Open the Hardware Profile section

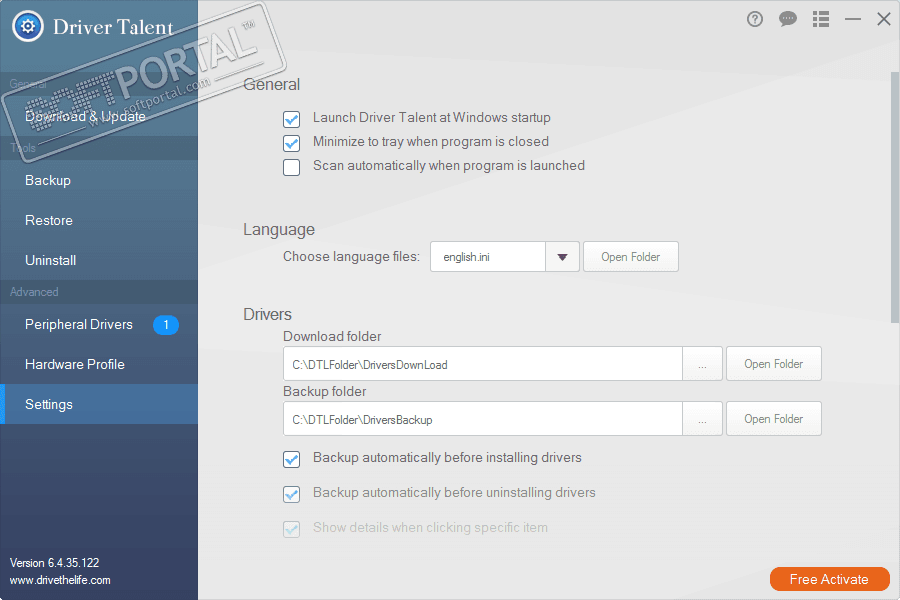[99, 364]
